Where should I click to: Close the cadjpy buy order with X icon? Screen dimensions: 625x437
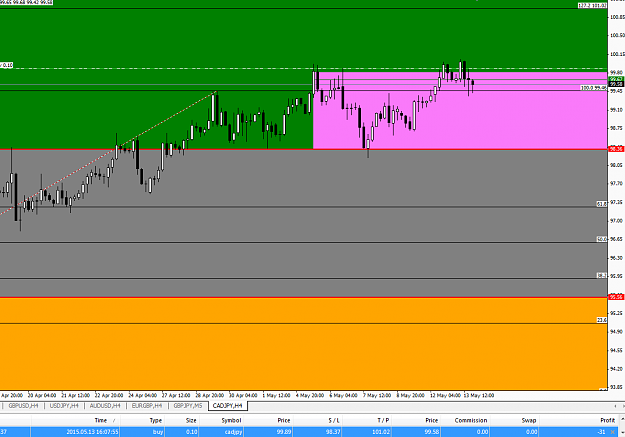(613, 432)
